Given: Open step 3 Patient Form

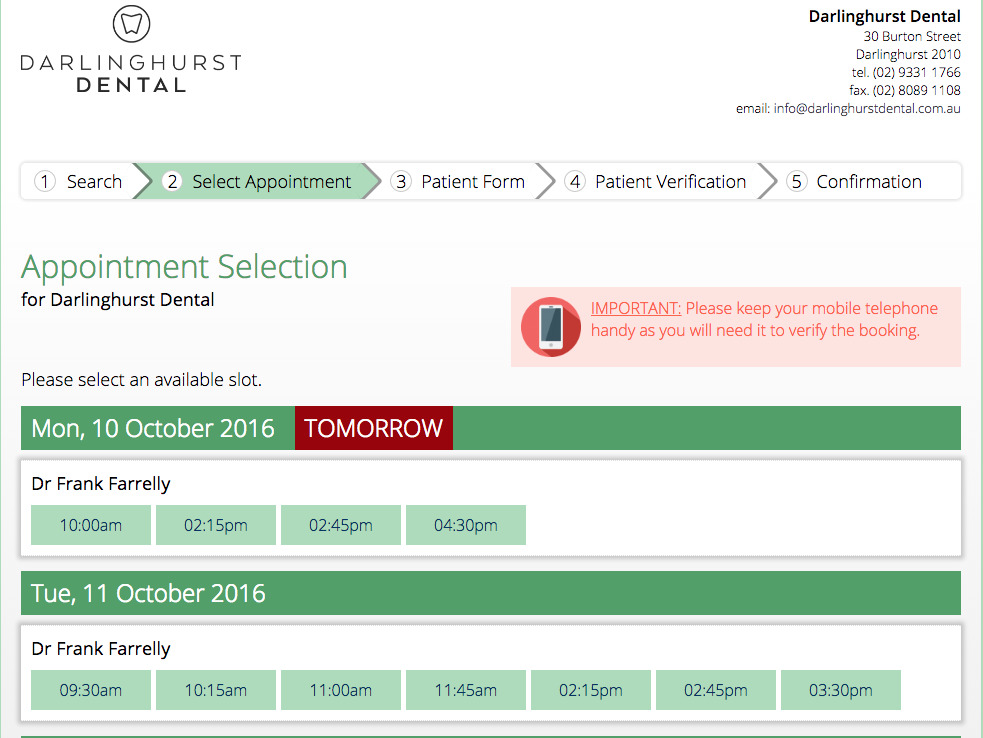Looking at the screenshot, I should [458, 181].
